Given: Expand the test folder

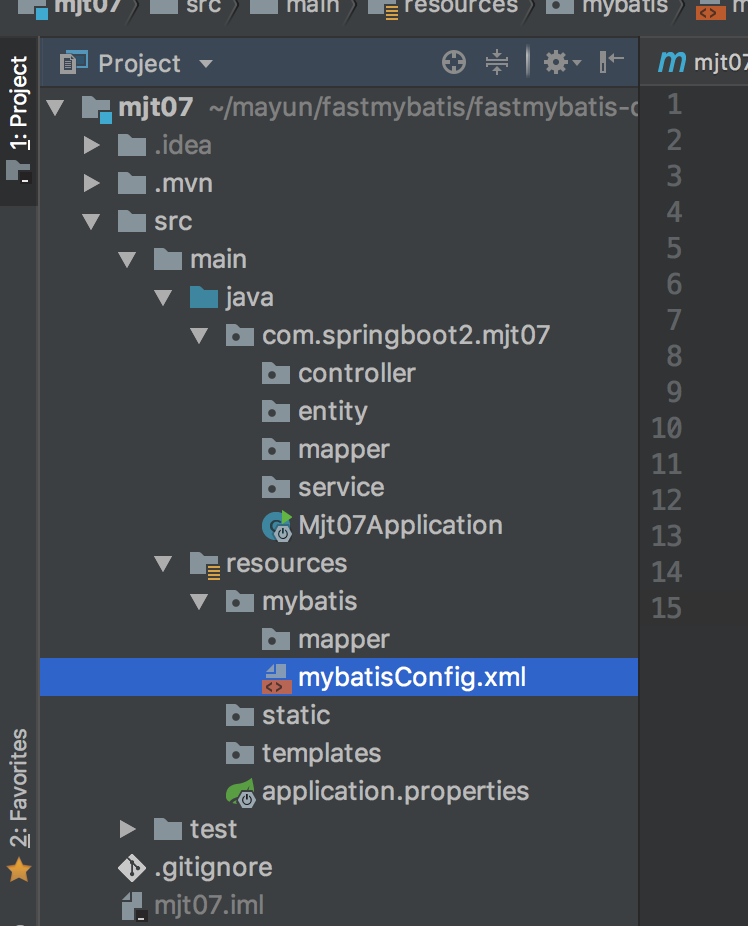Looking at the screenshot, I should 128,829.
